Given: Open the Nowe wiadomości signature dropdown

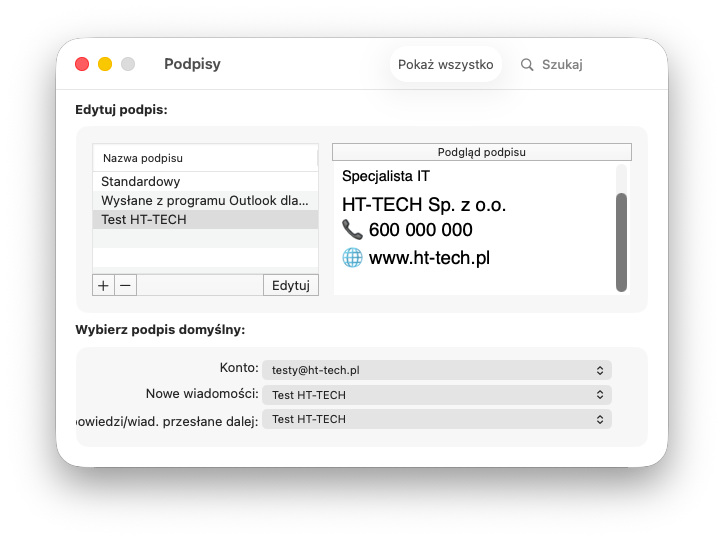Looking at the screenshot, I should (x=437, y=395).
